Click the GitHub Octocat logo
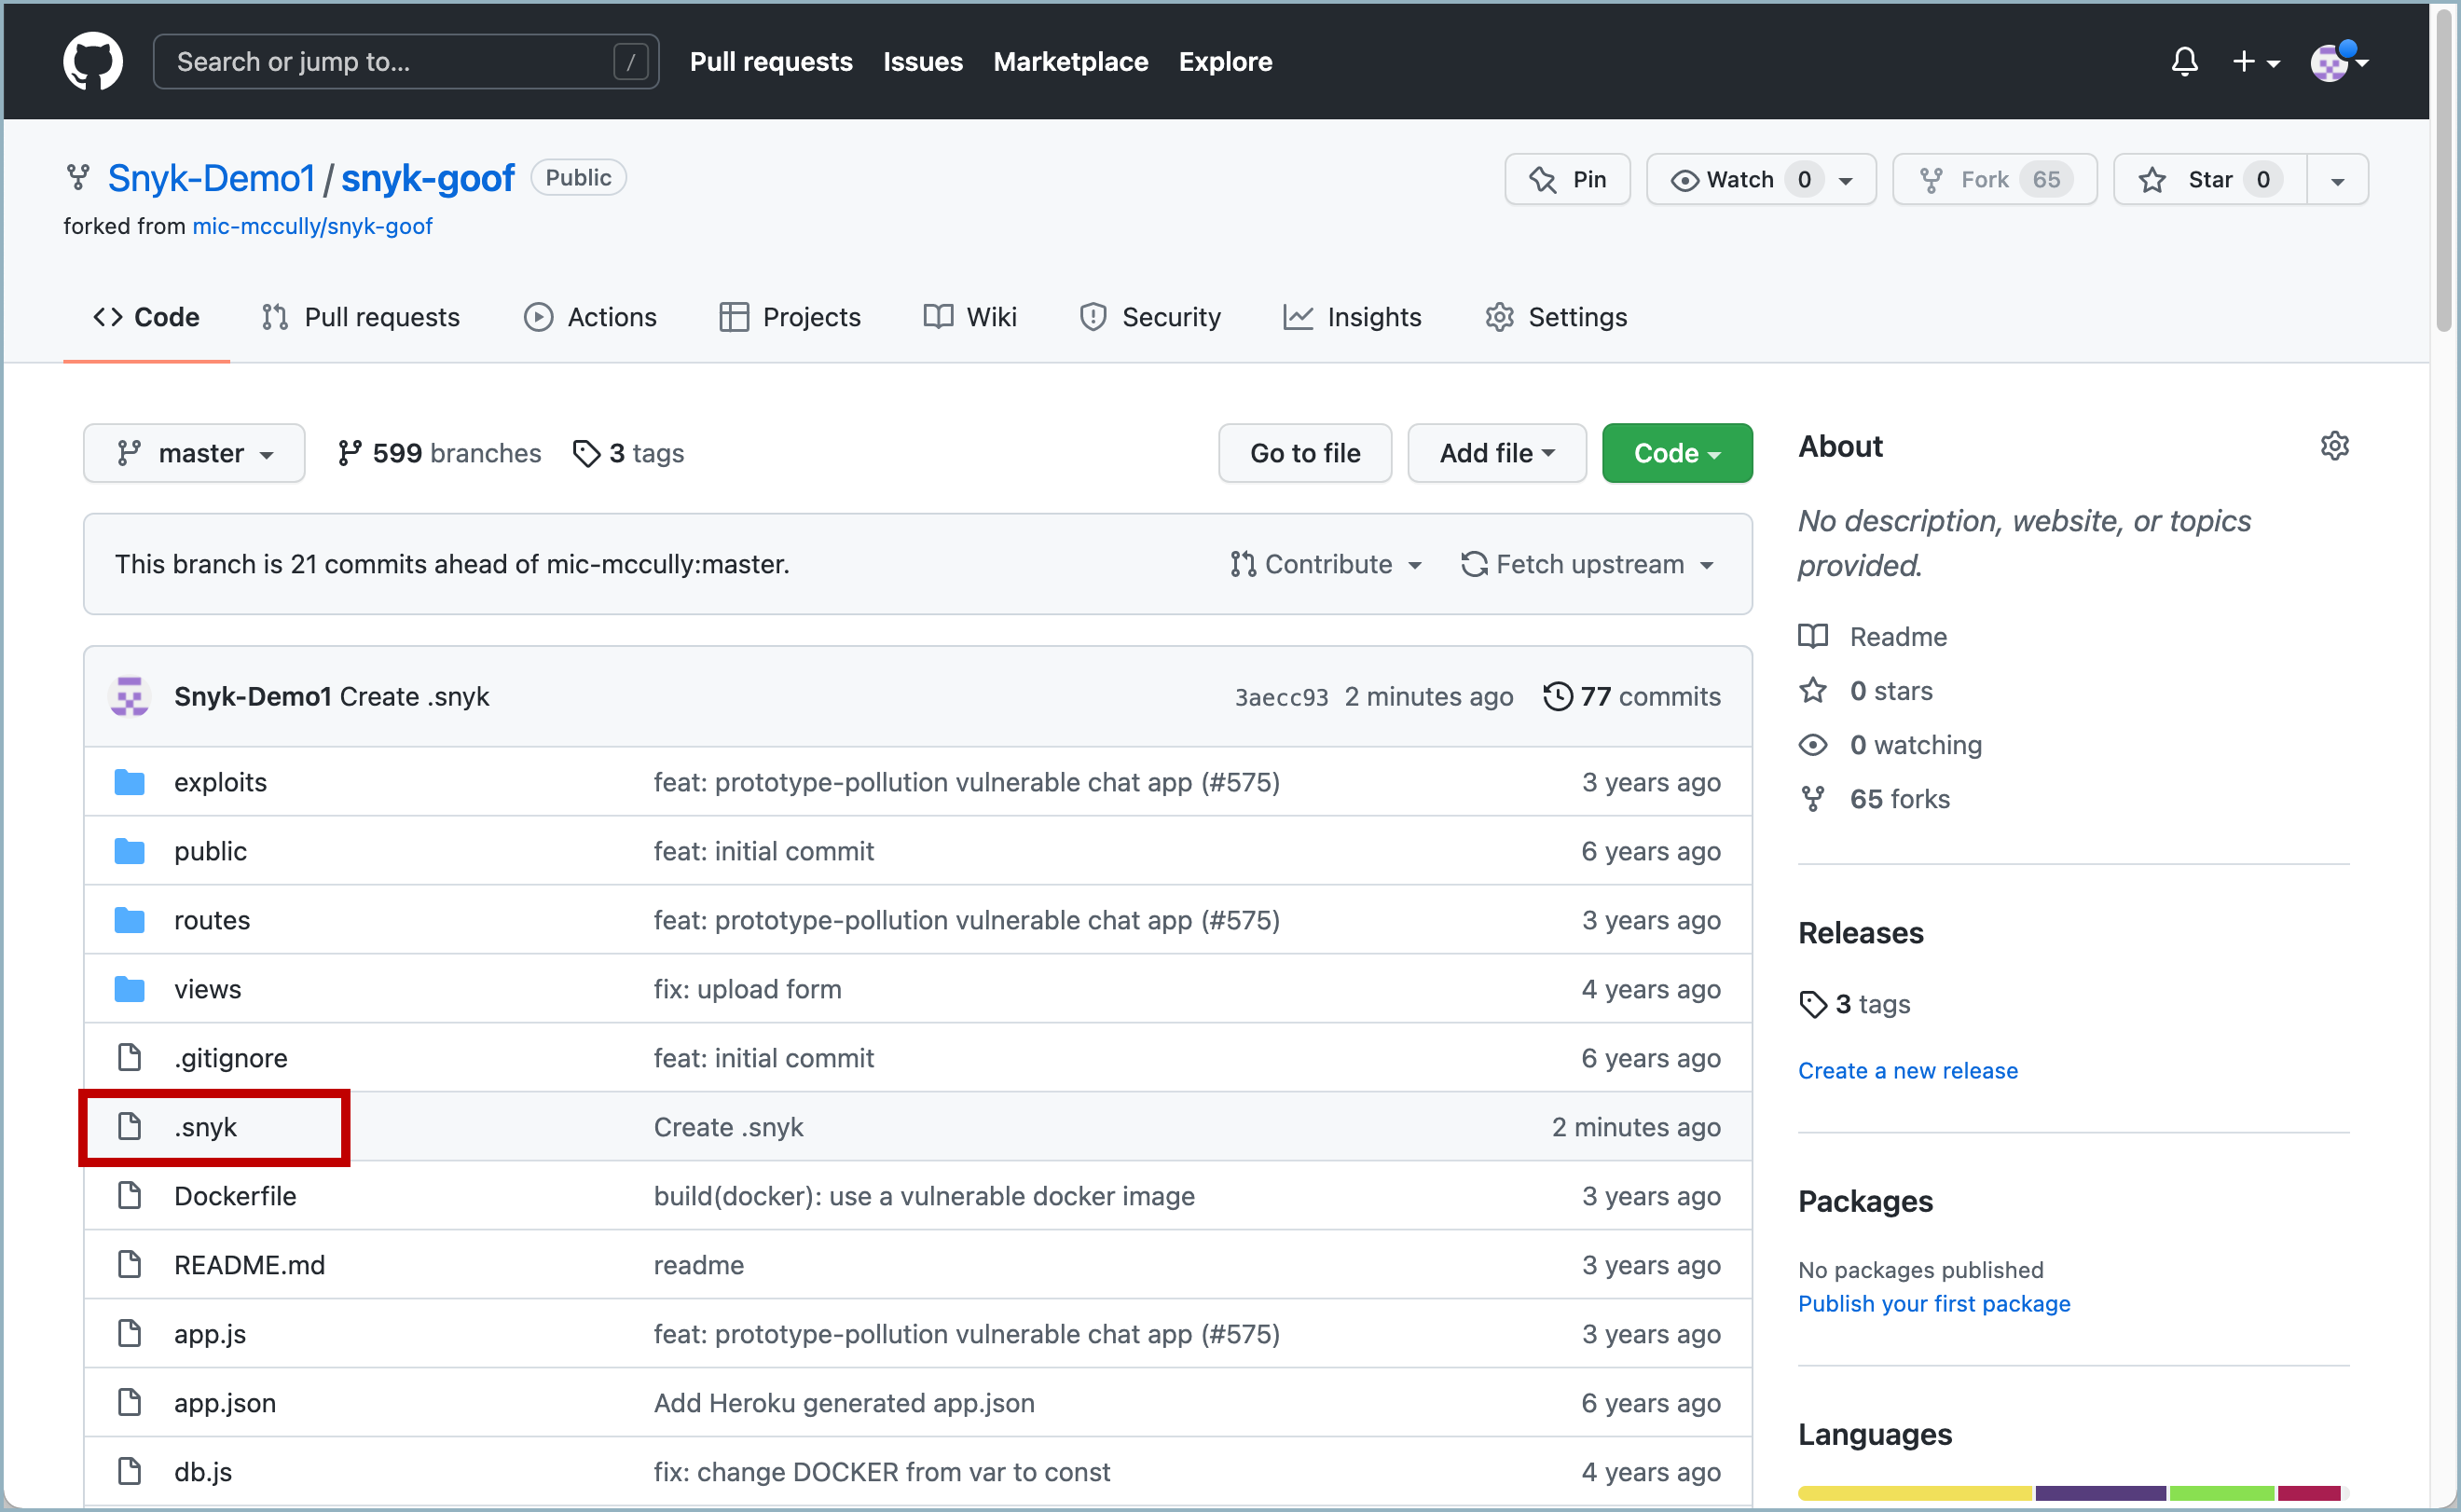 coord(93,61)
